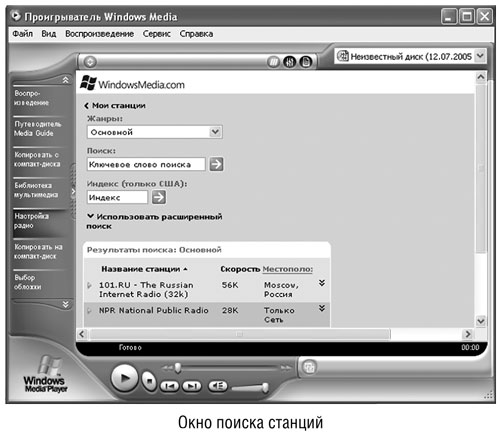Switch to skin mode button near the playback controls
Screen dimensions: 500x441
[x=309, y=367]
